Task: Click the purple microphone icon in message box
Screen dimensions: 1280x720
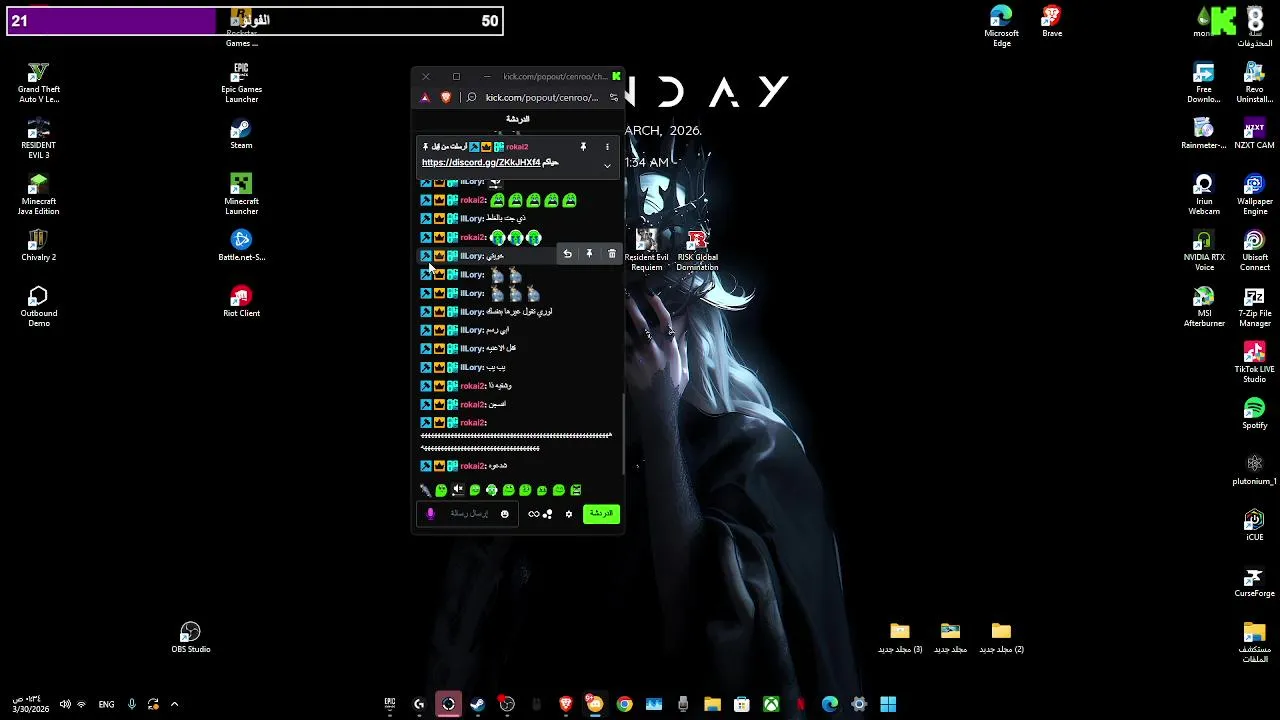Action: point(431,514)
